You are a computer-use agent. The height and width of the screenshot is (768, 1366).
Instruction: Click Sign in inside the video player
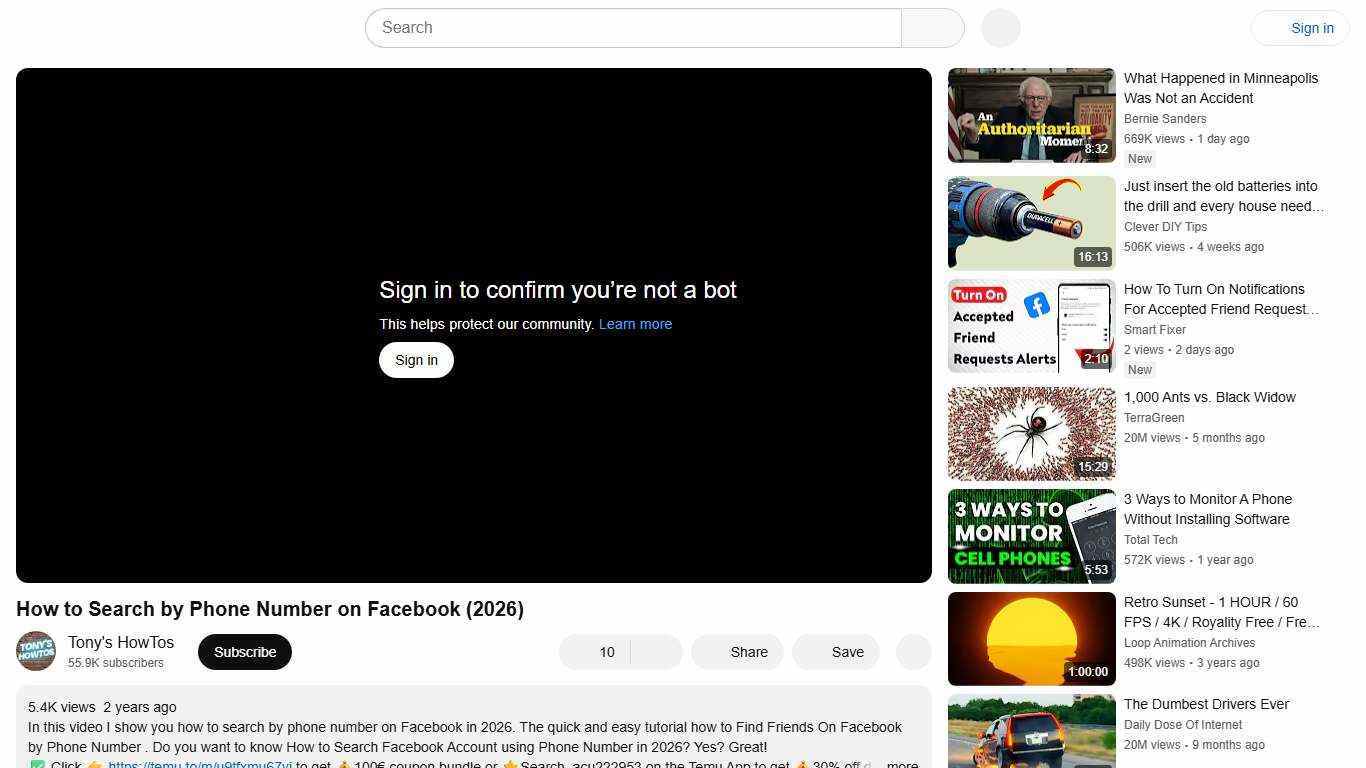[416, 360]
